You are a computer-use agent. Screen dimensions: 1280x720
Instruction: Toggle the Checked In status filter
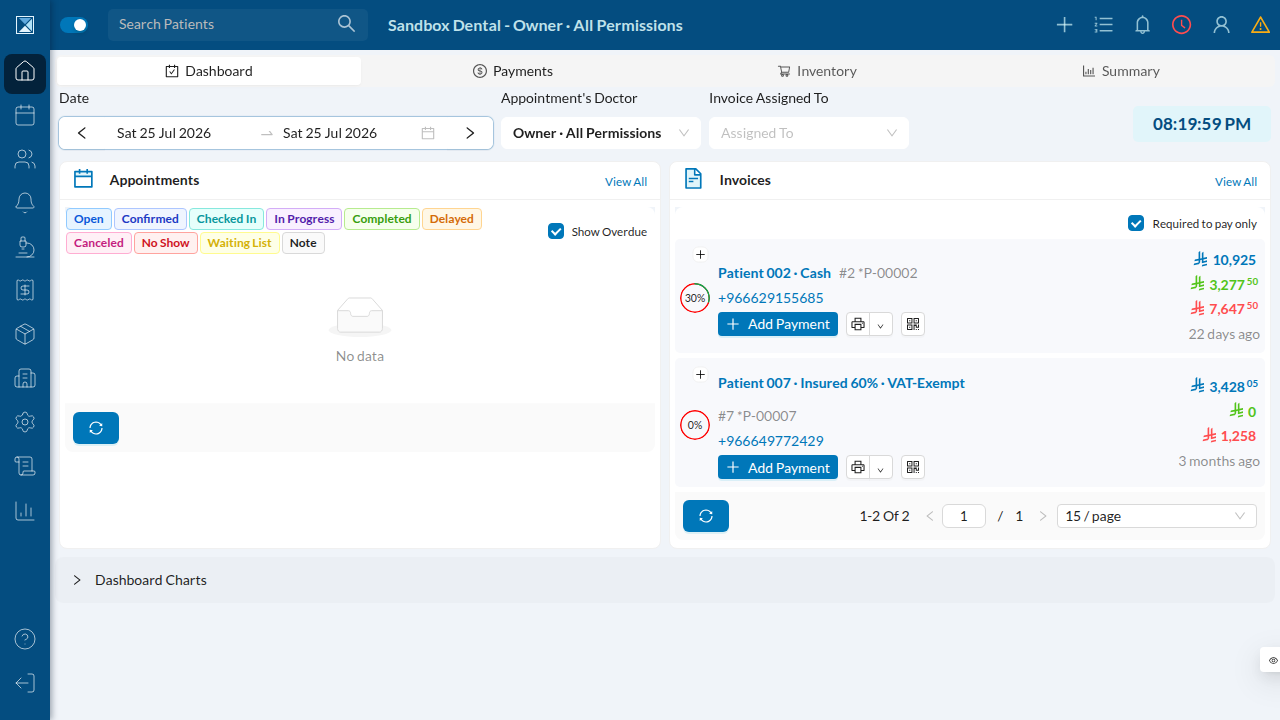(226, 219)
